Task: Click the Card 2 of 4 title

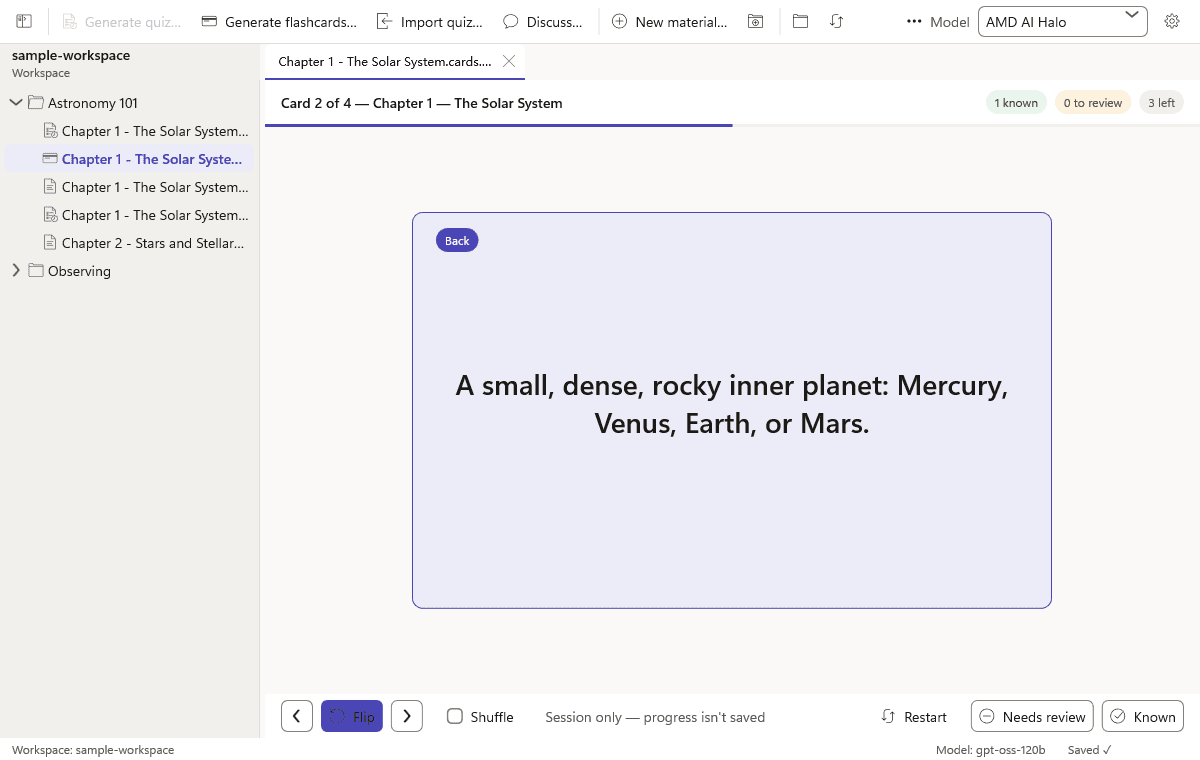Action: point(422,103)
